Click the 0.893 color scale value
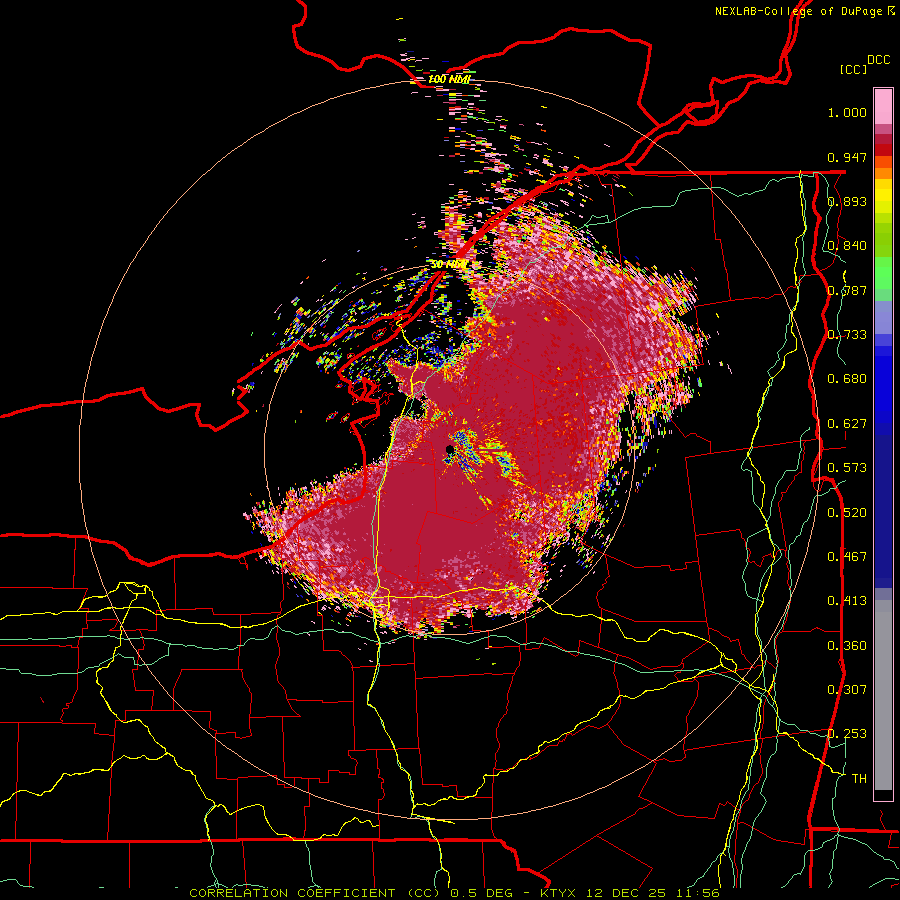The width and height of the screenshot is (900, 900). tap(847, 201)
